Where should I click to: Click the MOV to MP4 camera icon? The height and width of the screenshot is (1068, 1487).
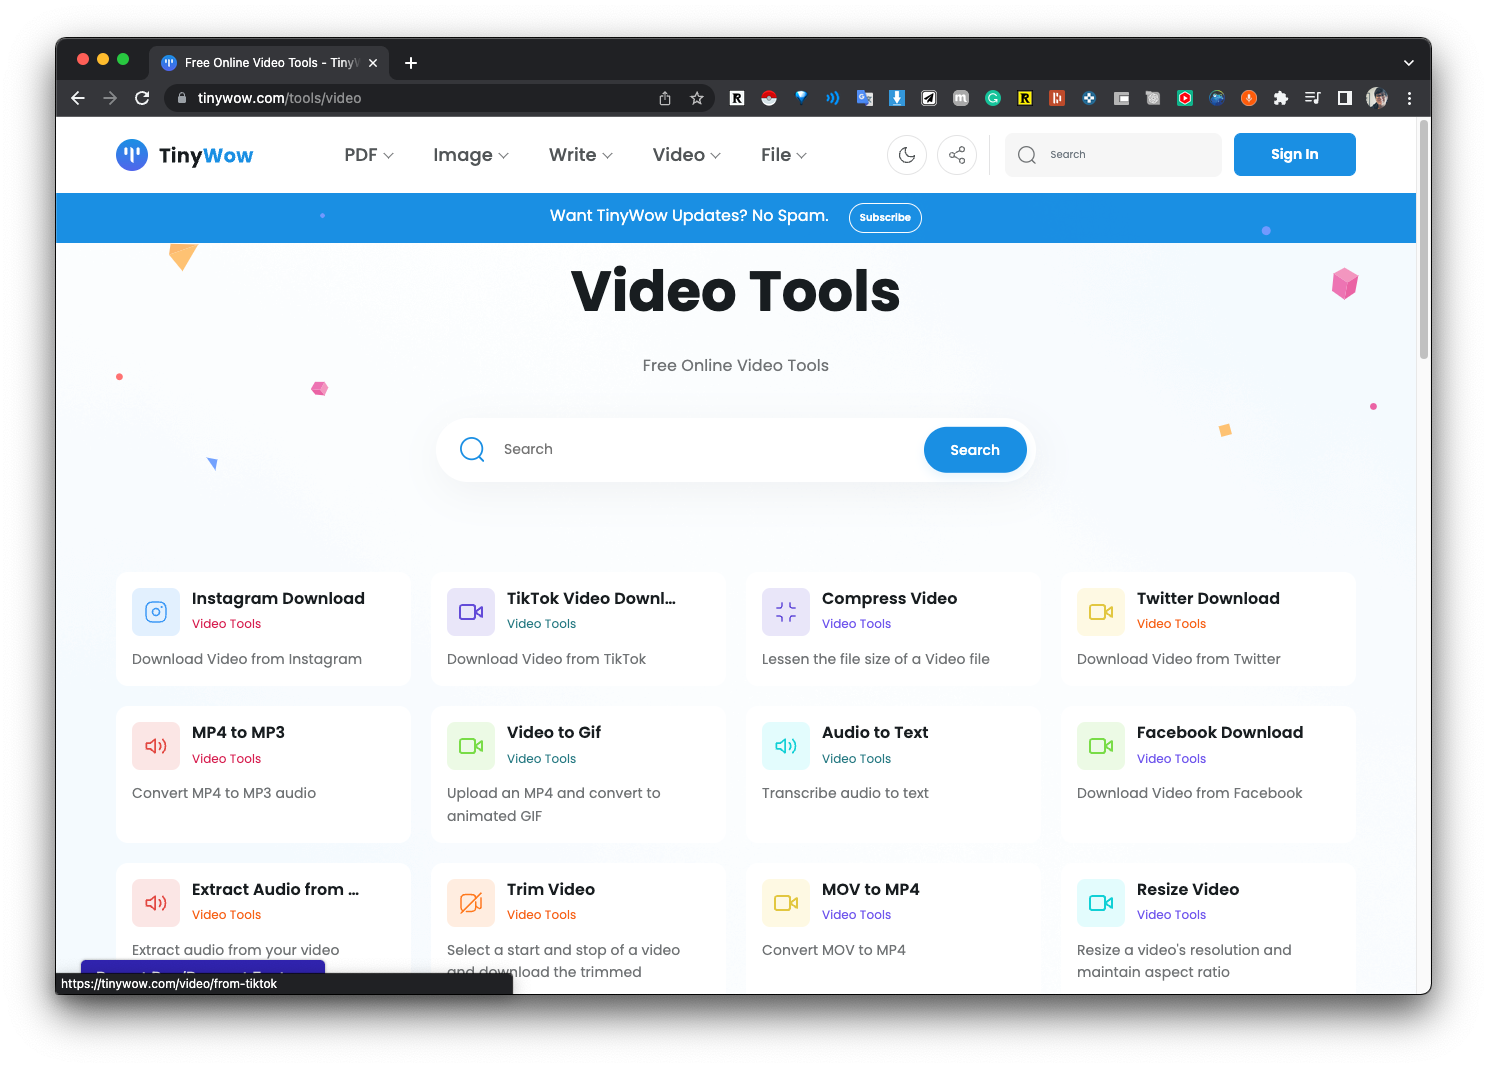pyautogui.click(x=786, y=903)
